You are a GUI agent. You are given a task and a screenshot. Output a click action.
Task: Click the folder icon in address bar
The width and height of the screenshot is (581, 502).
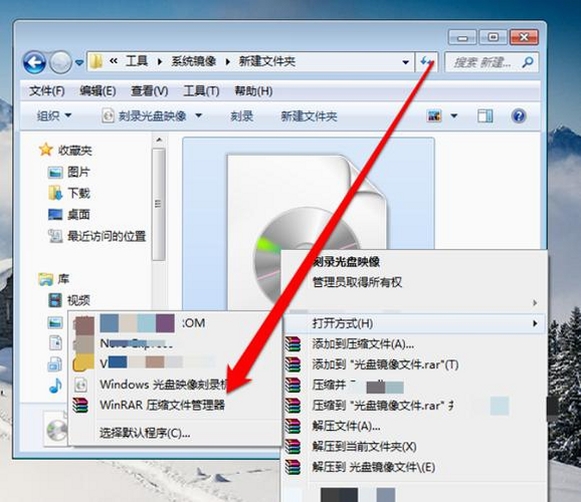click(x=96, y=61)
